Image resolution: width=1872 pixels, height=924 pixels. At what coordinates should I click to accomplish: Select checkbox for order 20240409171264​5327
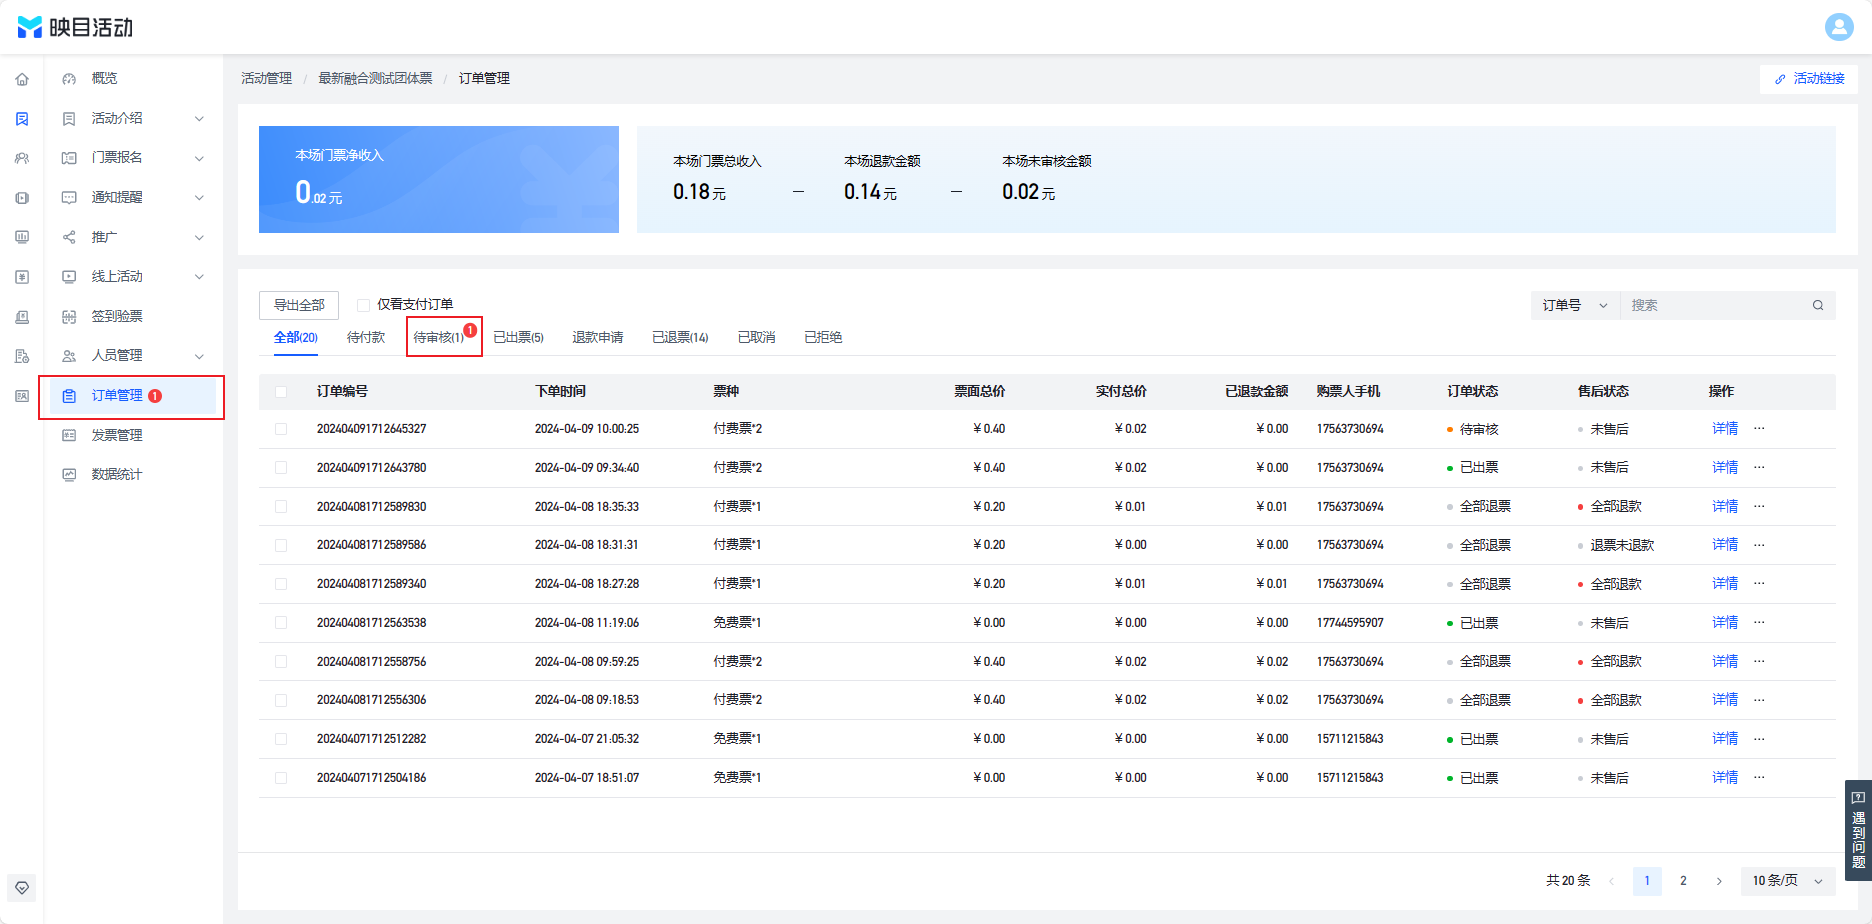click(x=281, y=429)
